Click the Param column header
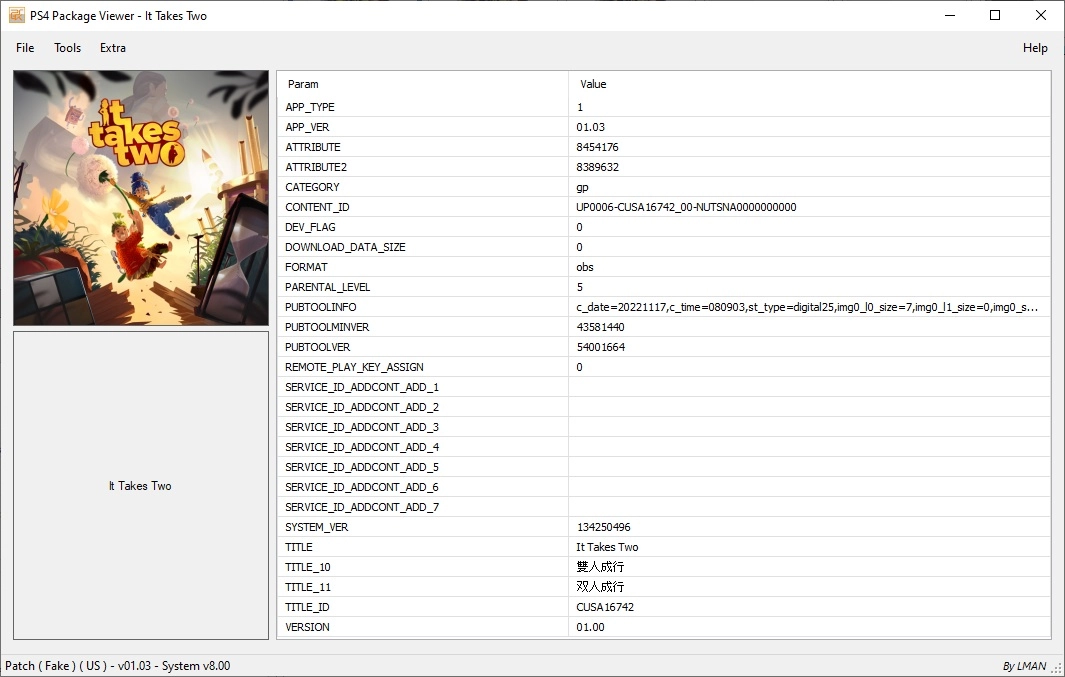 [x=303, y=84]
